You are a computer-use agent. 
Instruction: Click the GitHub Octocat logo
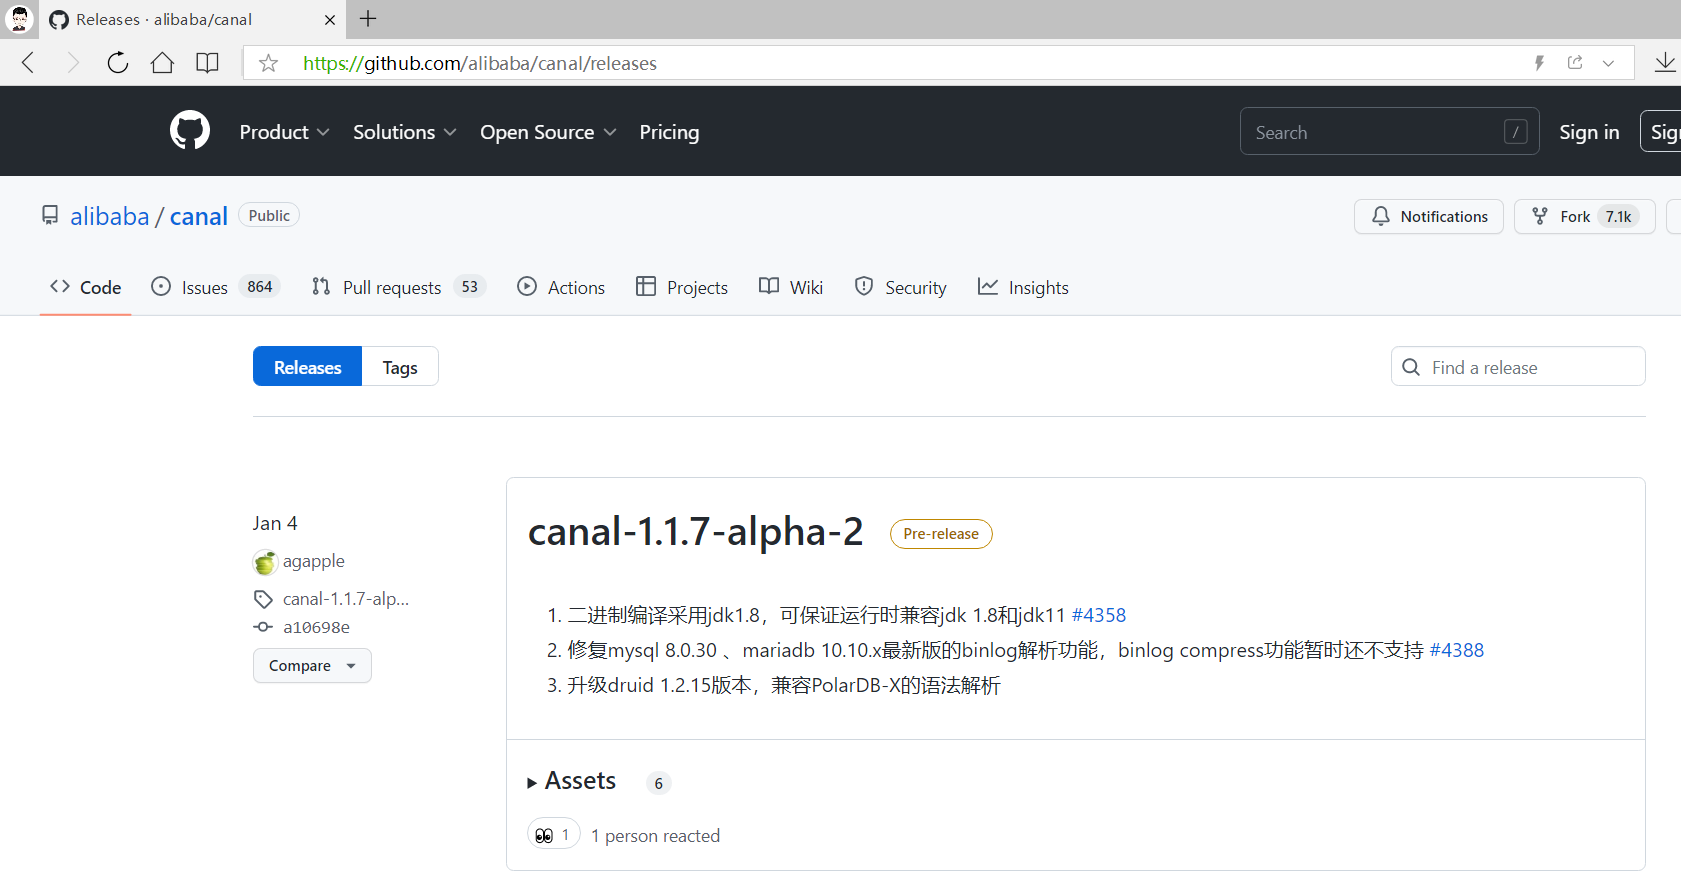tap(190, 131)
